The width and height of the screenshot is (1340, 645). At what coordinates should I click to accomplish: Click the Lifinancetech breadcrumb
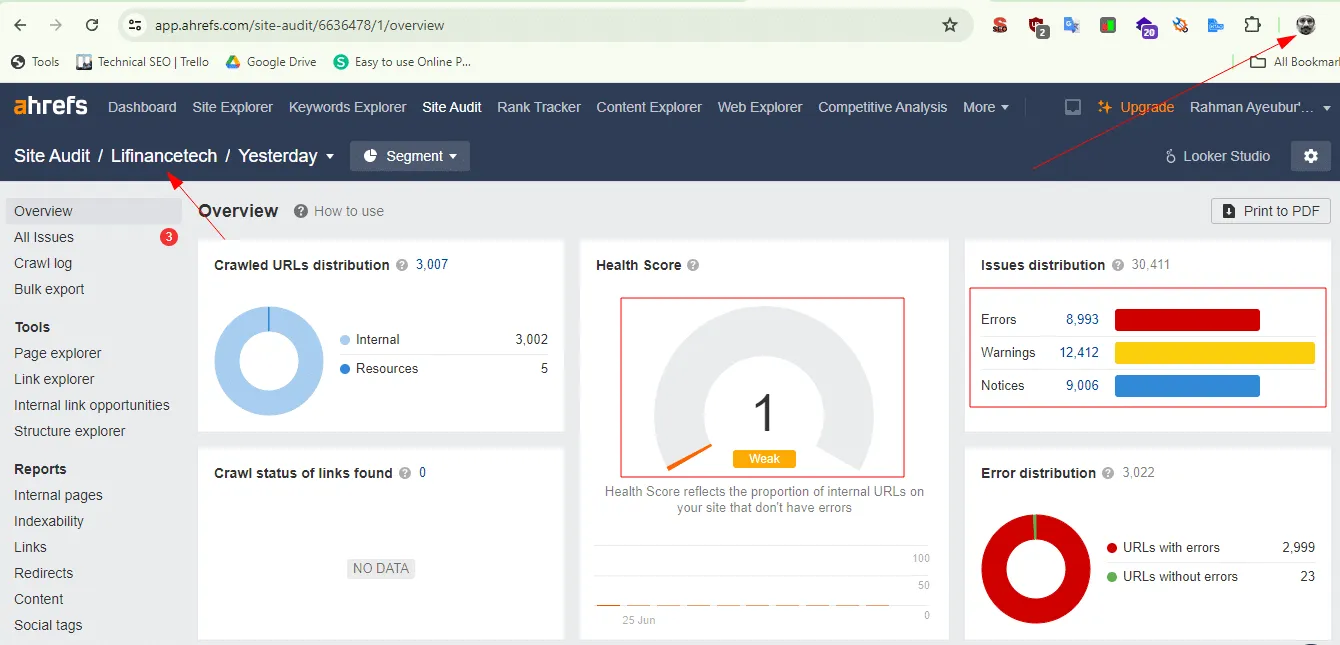point(164,156)
